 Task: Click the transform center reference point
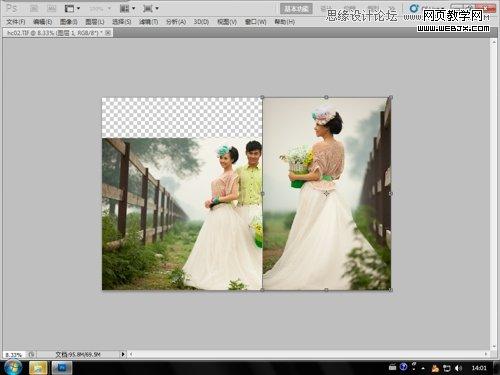tap(326, 193)
